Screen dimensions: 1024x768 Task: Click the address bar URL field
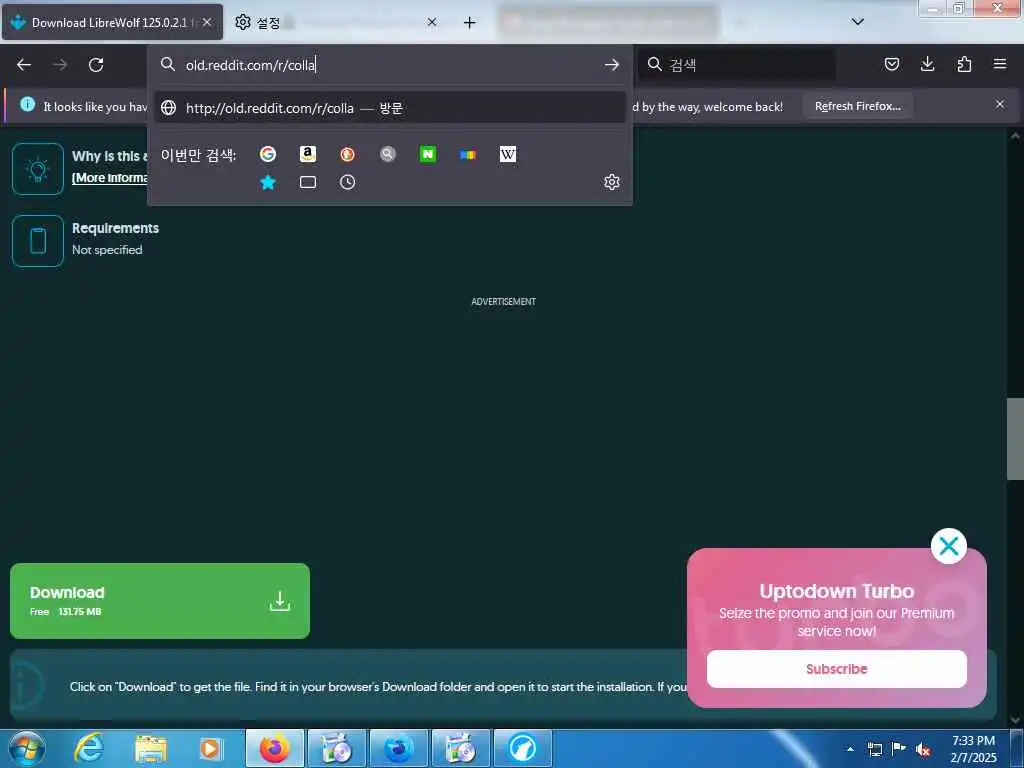390,65
